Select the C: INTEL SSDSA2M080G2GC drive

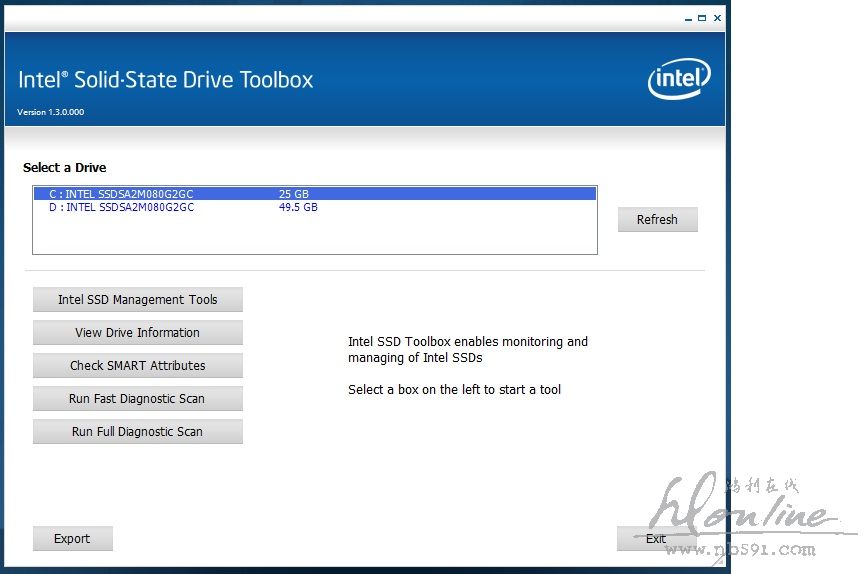[121, 194]
